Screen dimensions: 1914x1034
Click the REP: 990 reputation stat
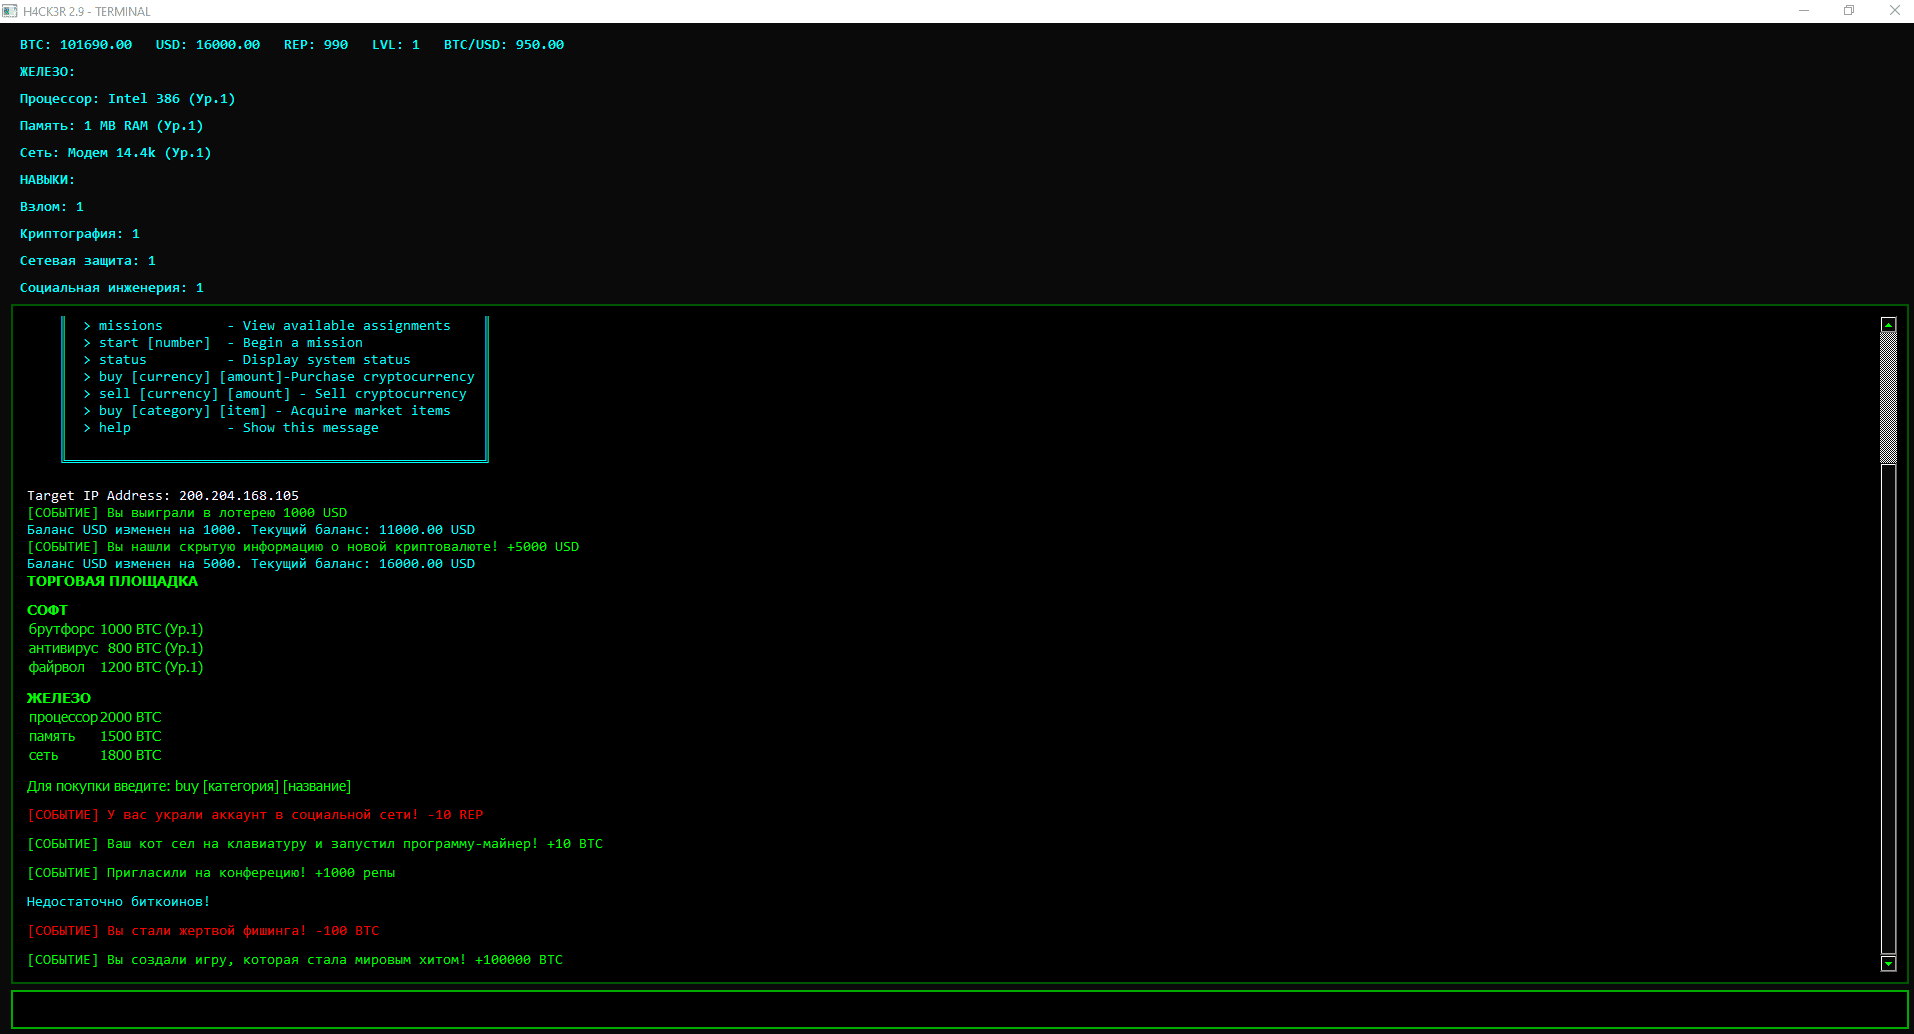(x=316, y=45)
